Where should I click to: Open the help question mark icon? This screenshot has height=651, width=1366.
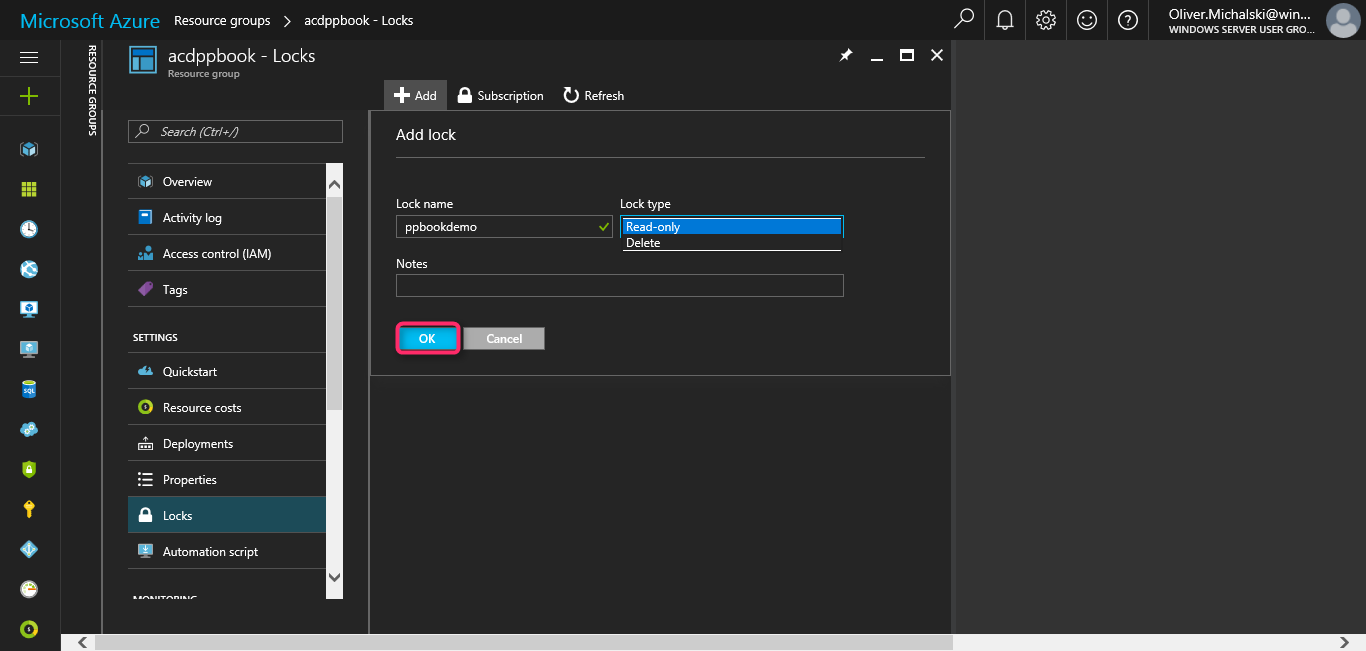point(1128,20)
